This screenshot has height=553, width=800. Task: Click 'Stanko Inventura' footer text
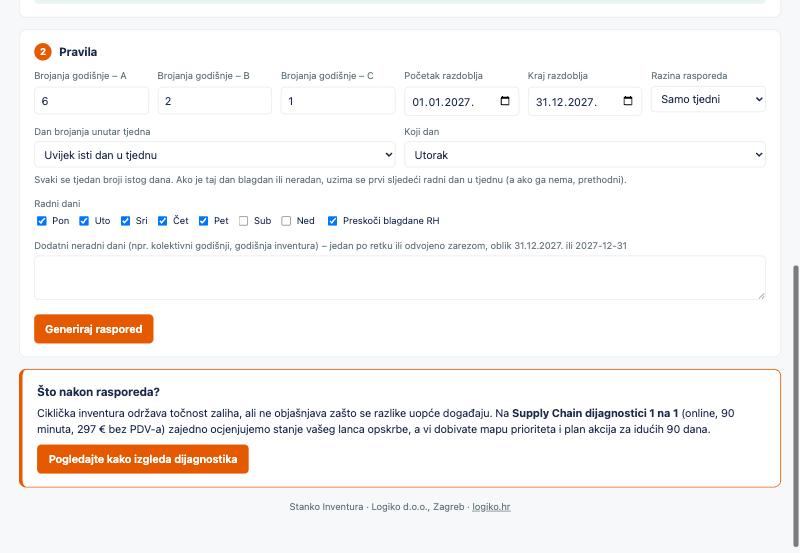coord(326,507)
